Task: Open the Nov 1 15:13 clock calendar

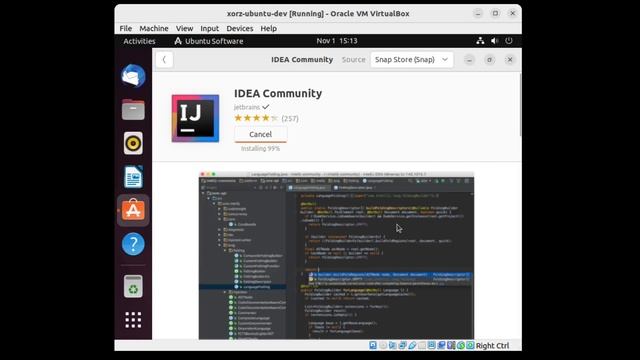Action: 337,41
